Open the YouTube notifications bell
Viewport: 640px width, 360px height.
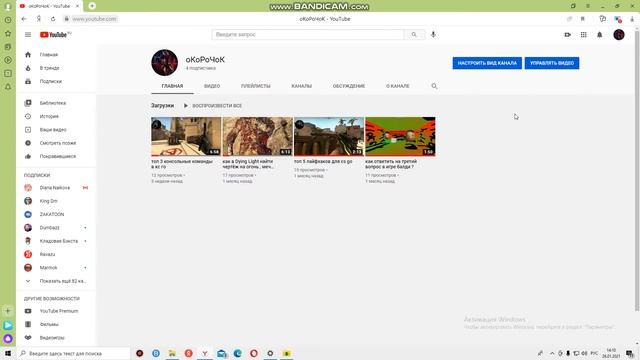pos(600,35)
